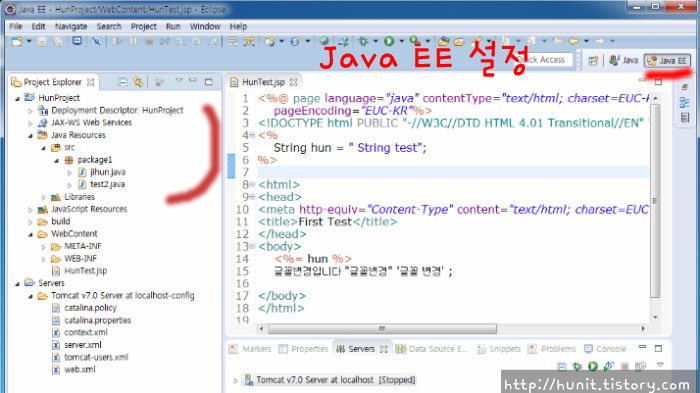
Task: Select web.xml in Tomcat config
Action: coord(74,369)
